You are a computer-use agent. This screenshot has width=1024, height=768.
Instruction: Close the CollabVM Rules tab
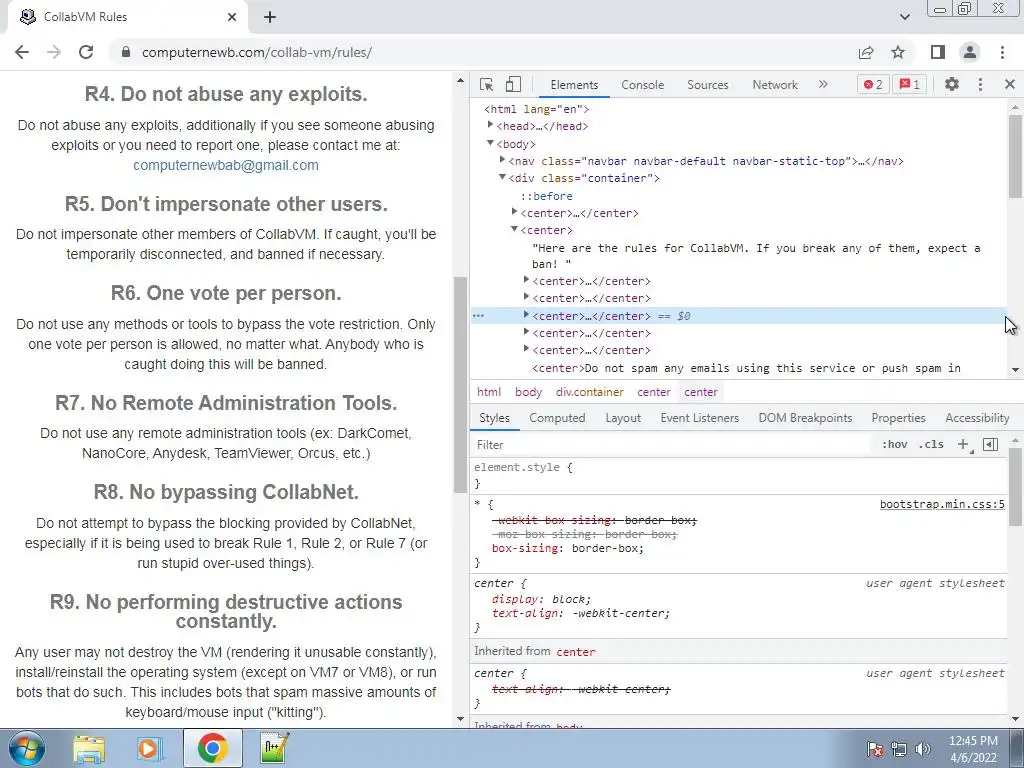[232, 17]
